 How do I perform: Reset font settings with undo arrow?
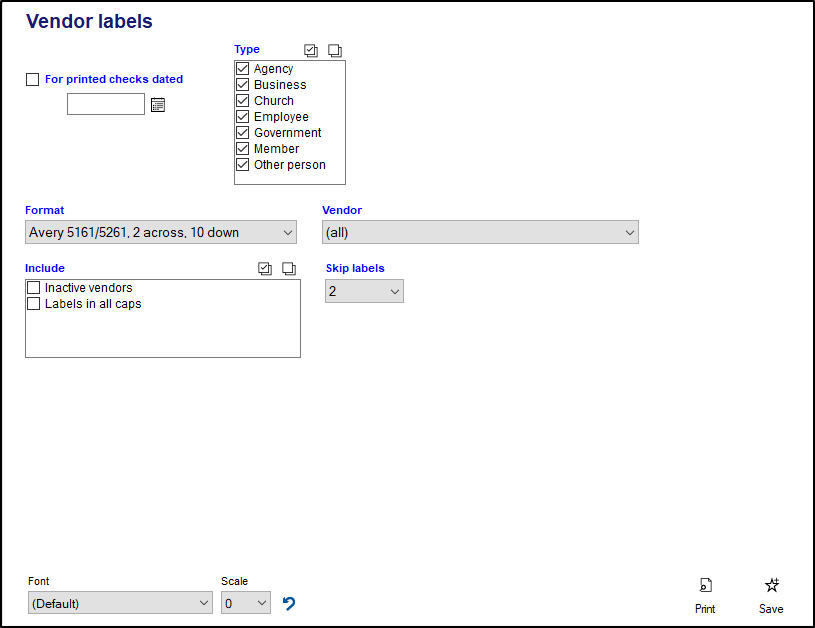(x=289, y=603)
